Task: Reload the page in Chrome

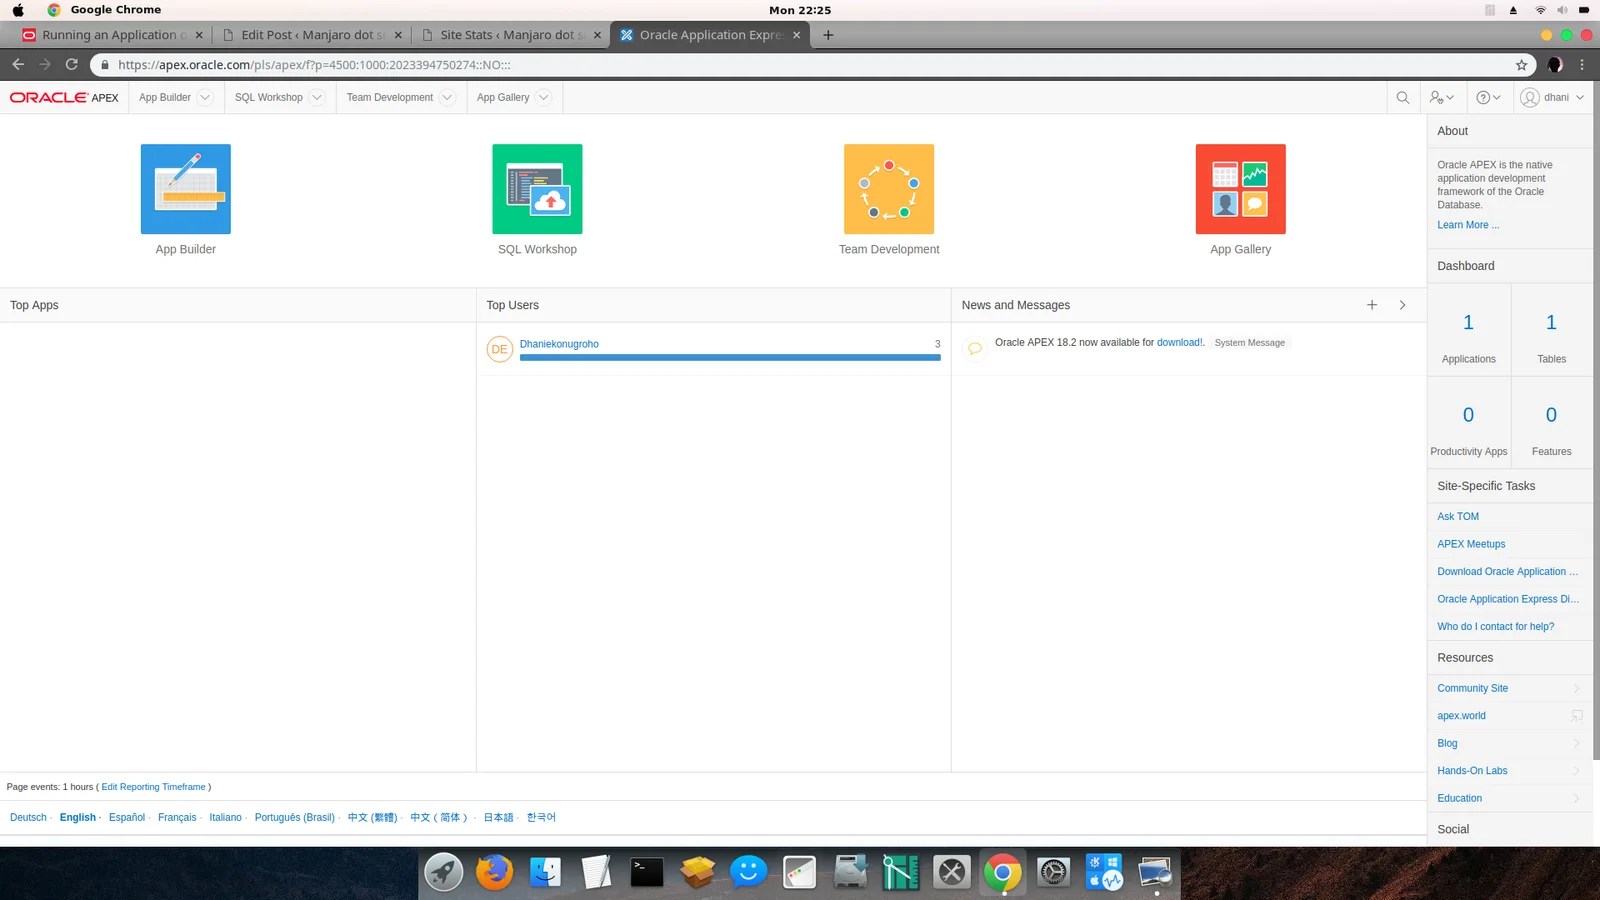Action: [x=72, y=64]
